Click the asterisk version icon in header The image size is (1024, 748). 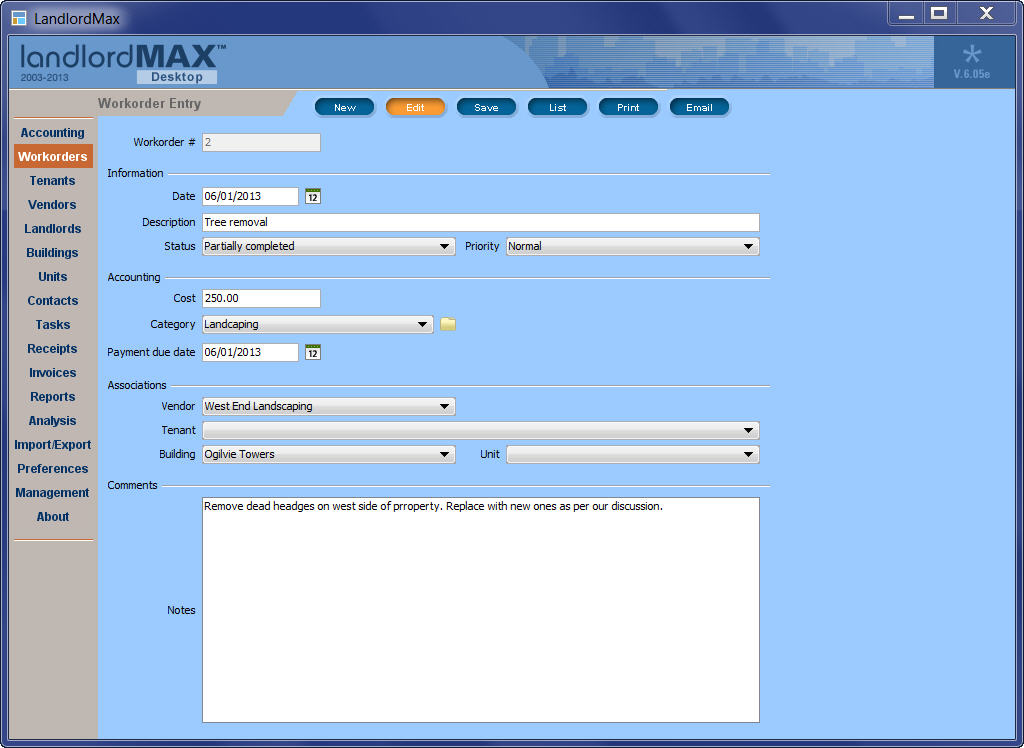pyautogui.click(x=972, y=55)
